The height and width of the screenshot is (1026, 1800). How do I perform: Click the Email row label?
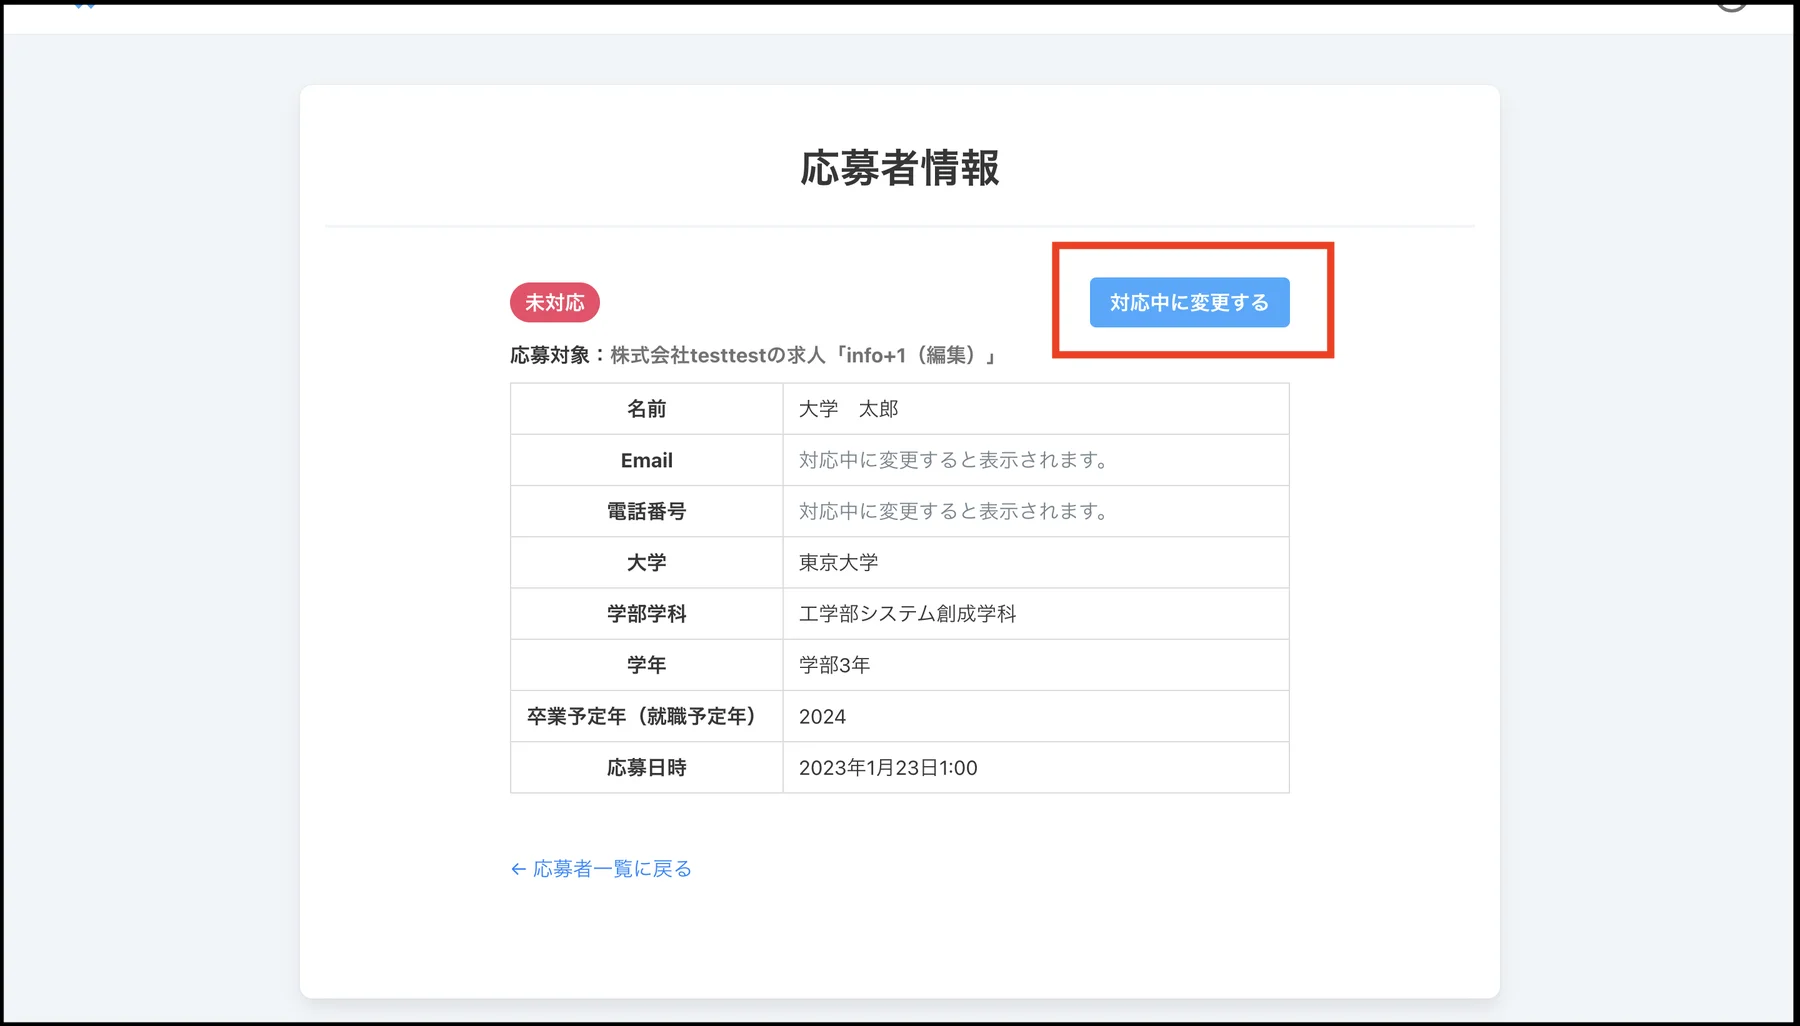(x=647, y=460)
